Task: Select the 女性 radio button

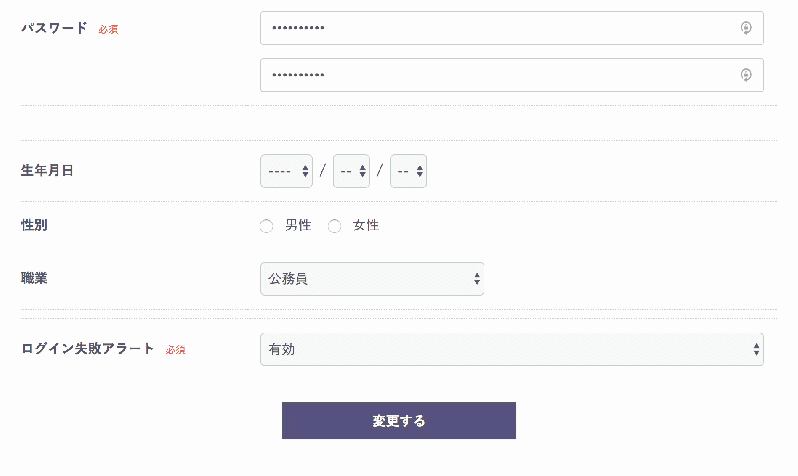Action: [x=334, y=226]
